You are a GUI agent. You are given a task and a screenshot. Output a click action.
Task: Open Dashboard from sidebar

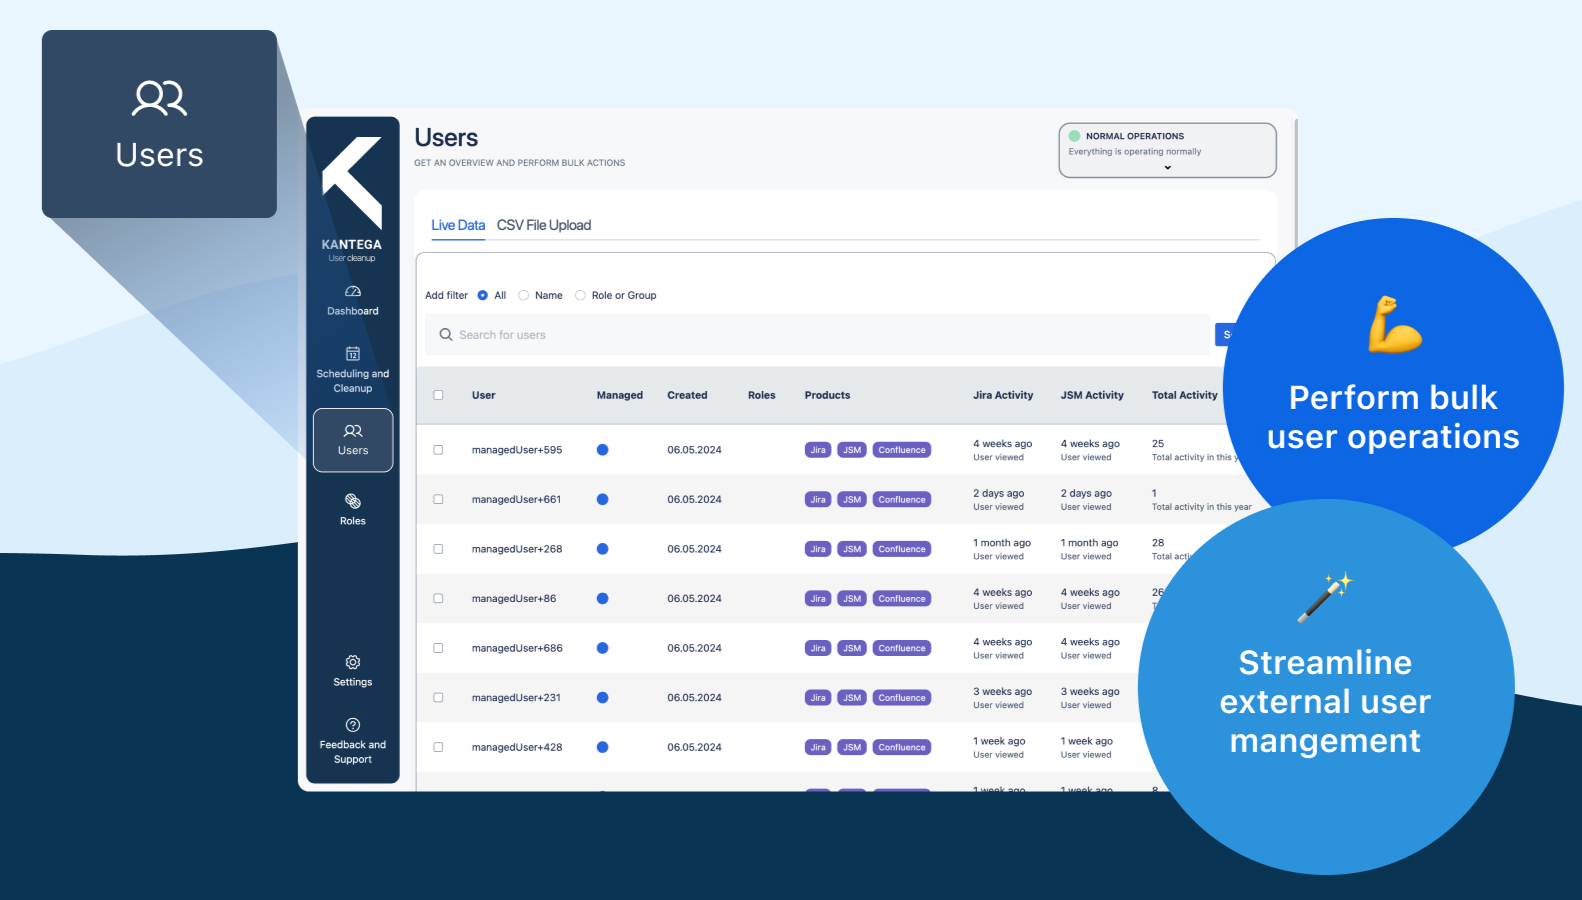pos(353,301)
